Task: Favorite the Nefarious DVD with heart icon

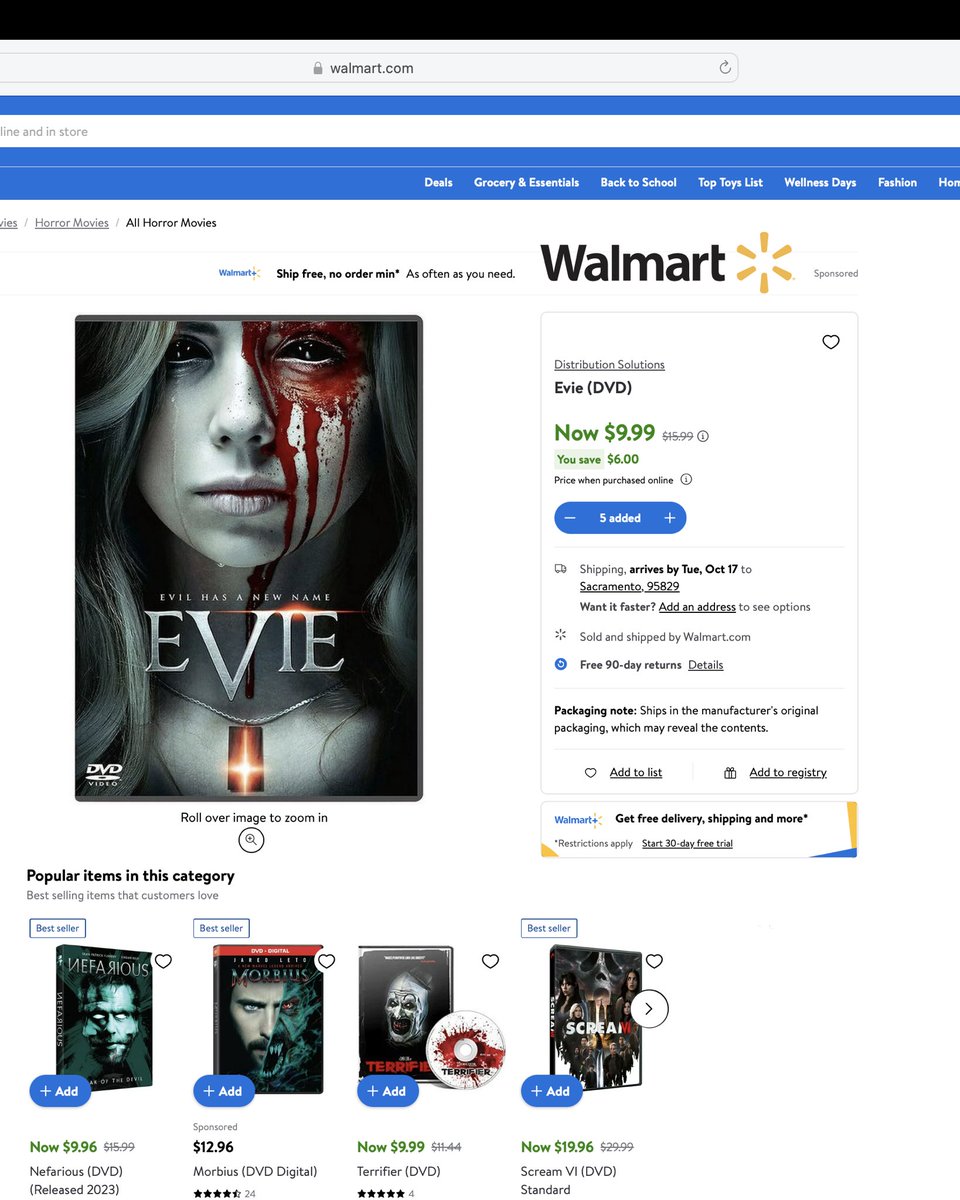Action: (163, 961)
